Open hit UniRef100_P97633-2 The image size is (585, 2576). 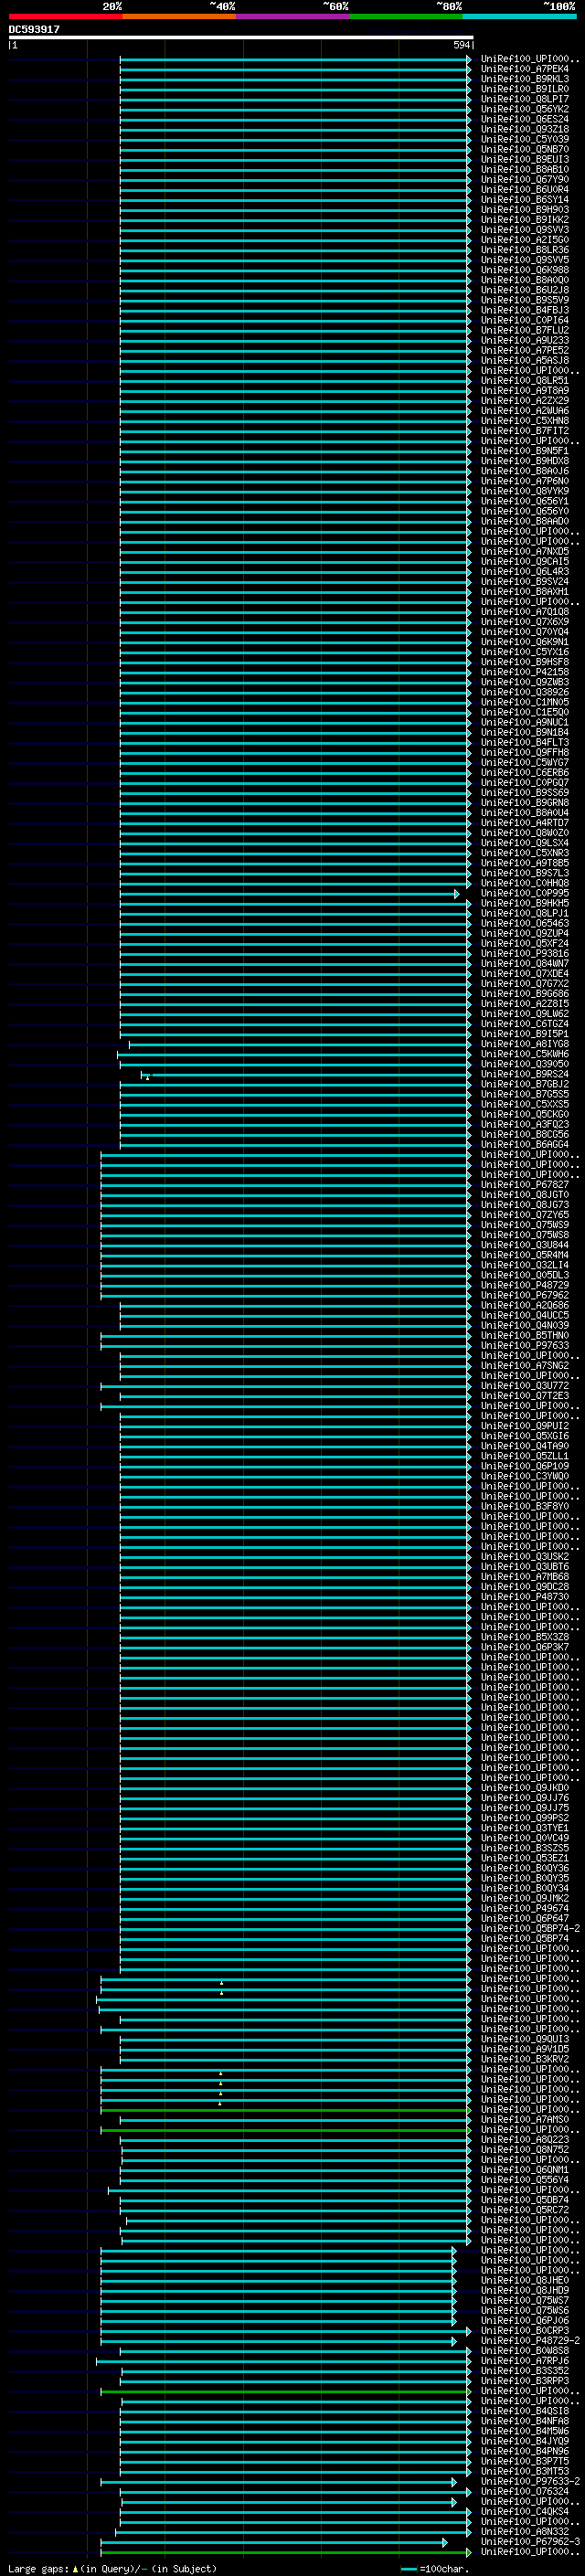pos(530,2481)
